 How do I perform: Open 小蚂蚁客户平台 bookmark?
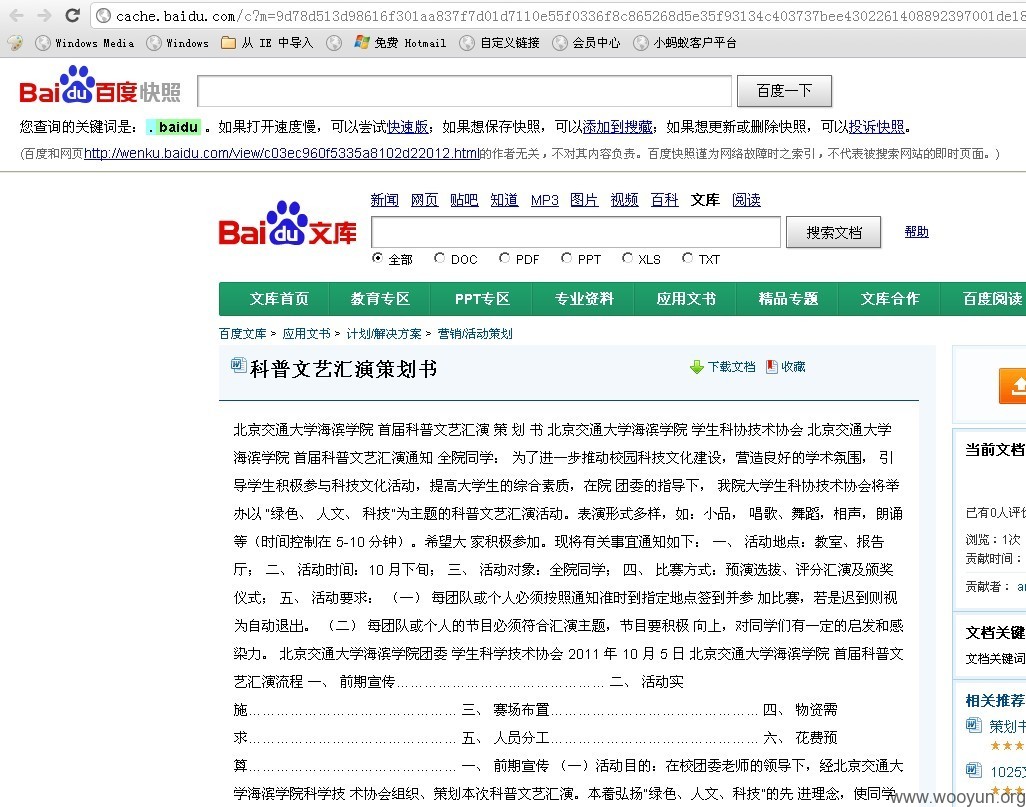(x=685, y=43)
